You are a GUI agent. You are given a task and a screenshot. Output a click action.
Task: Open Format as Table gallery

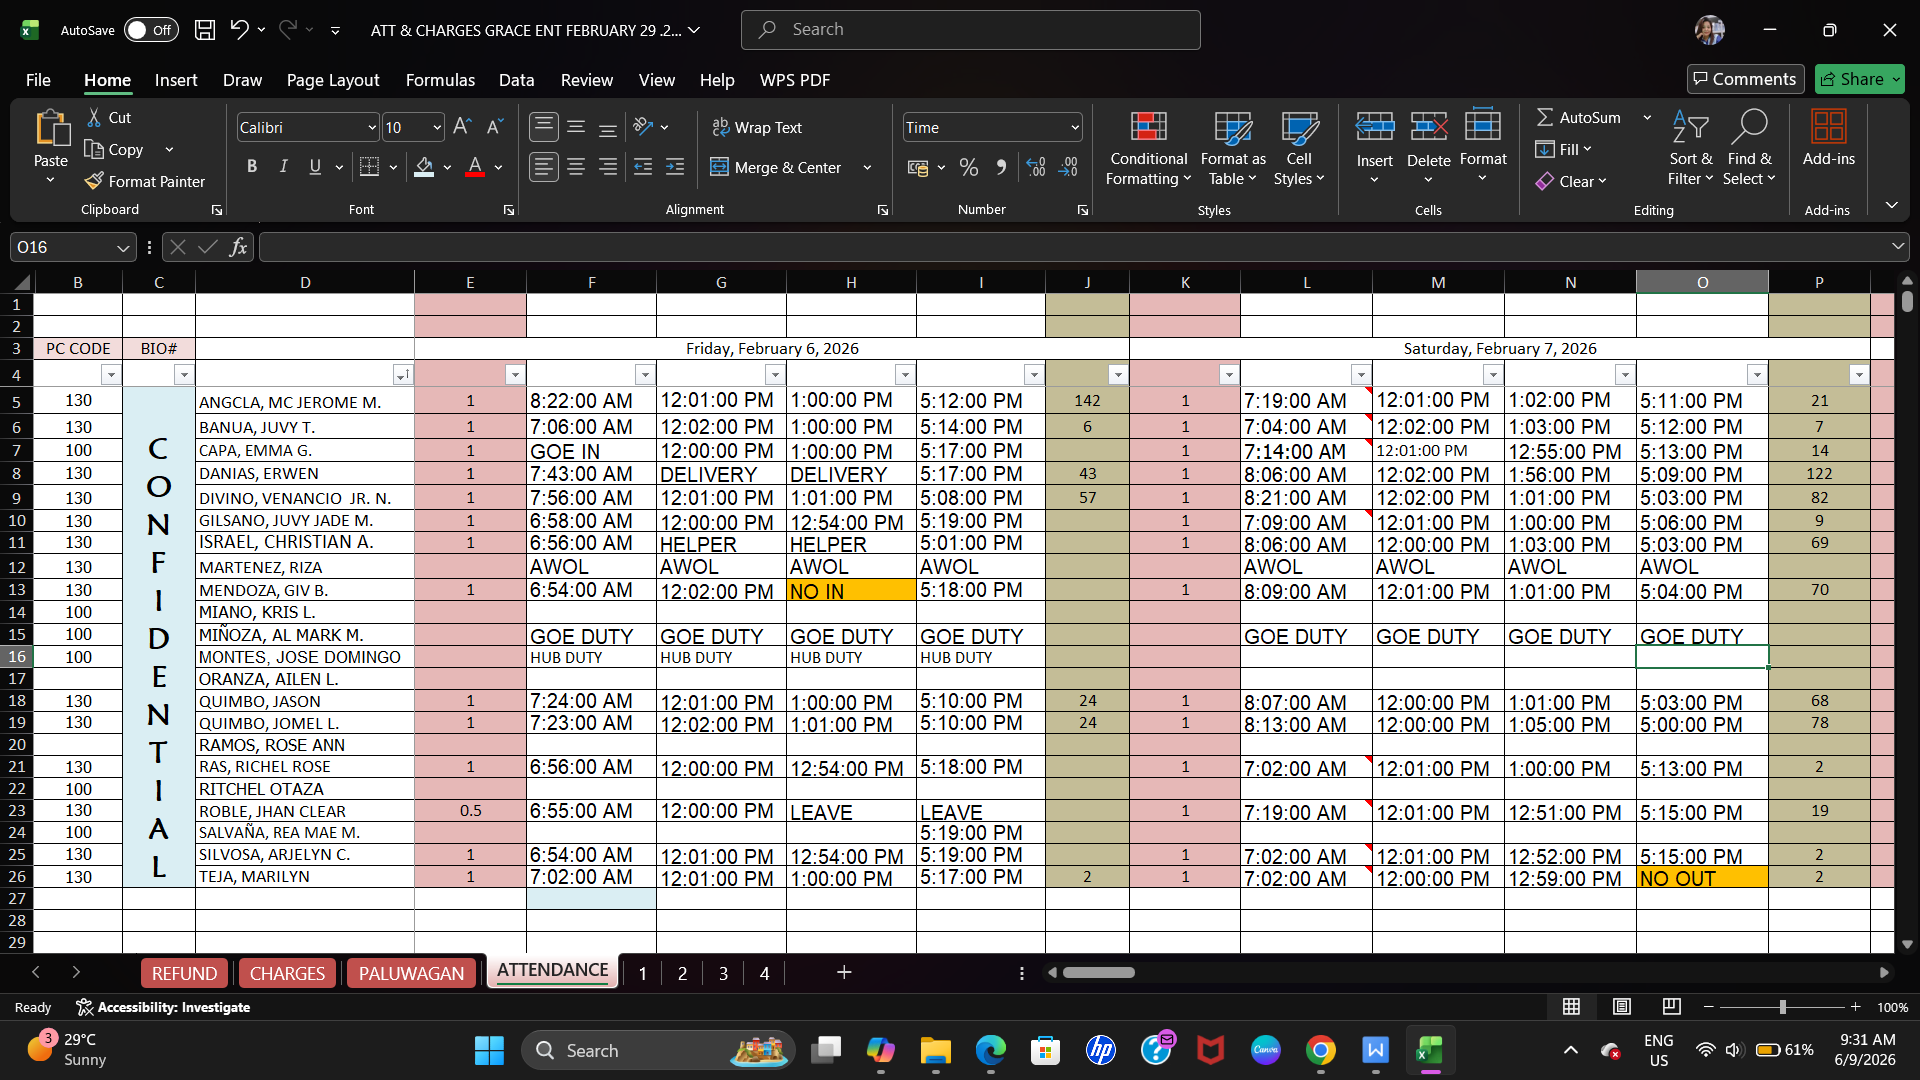tap(1233, 149)
